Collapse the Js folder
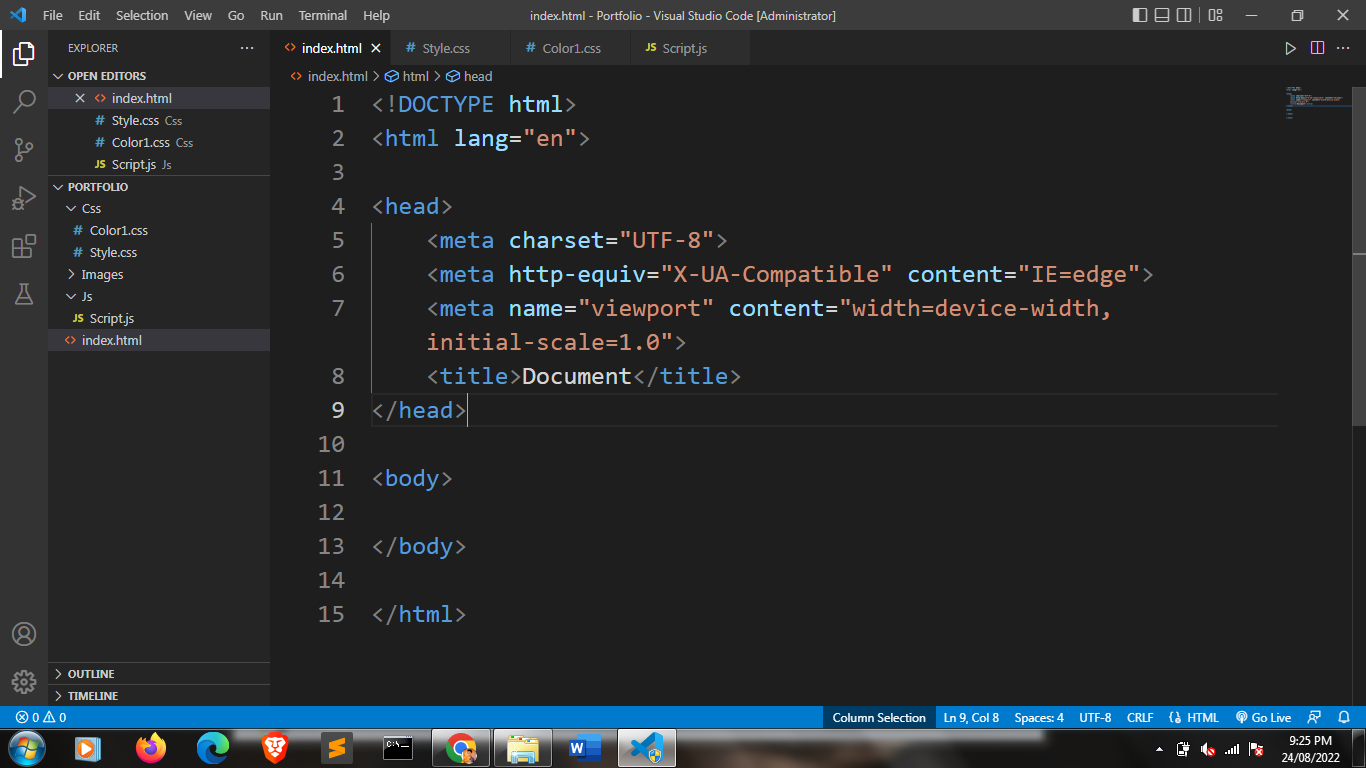 (x=159, y=296)
